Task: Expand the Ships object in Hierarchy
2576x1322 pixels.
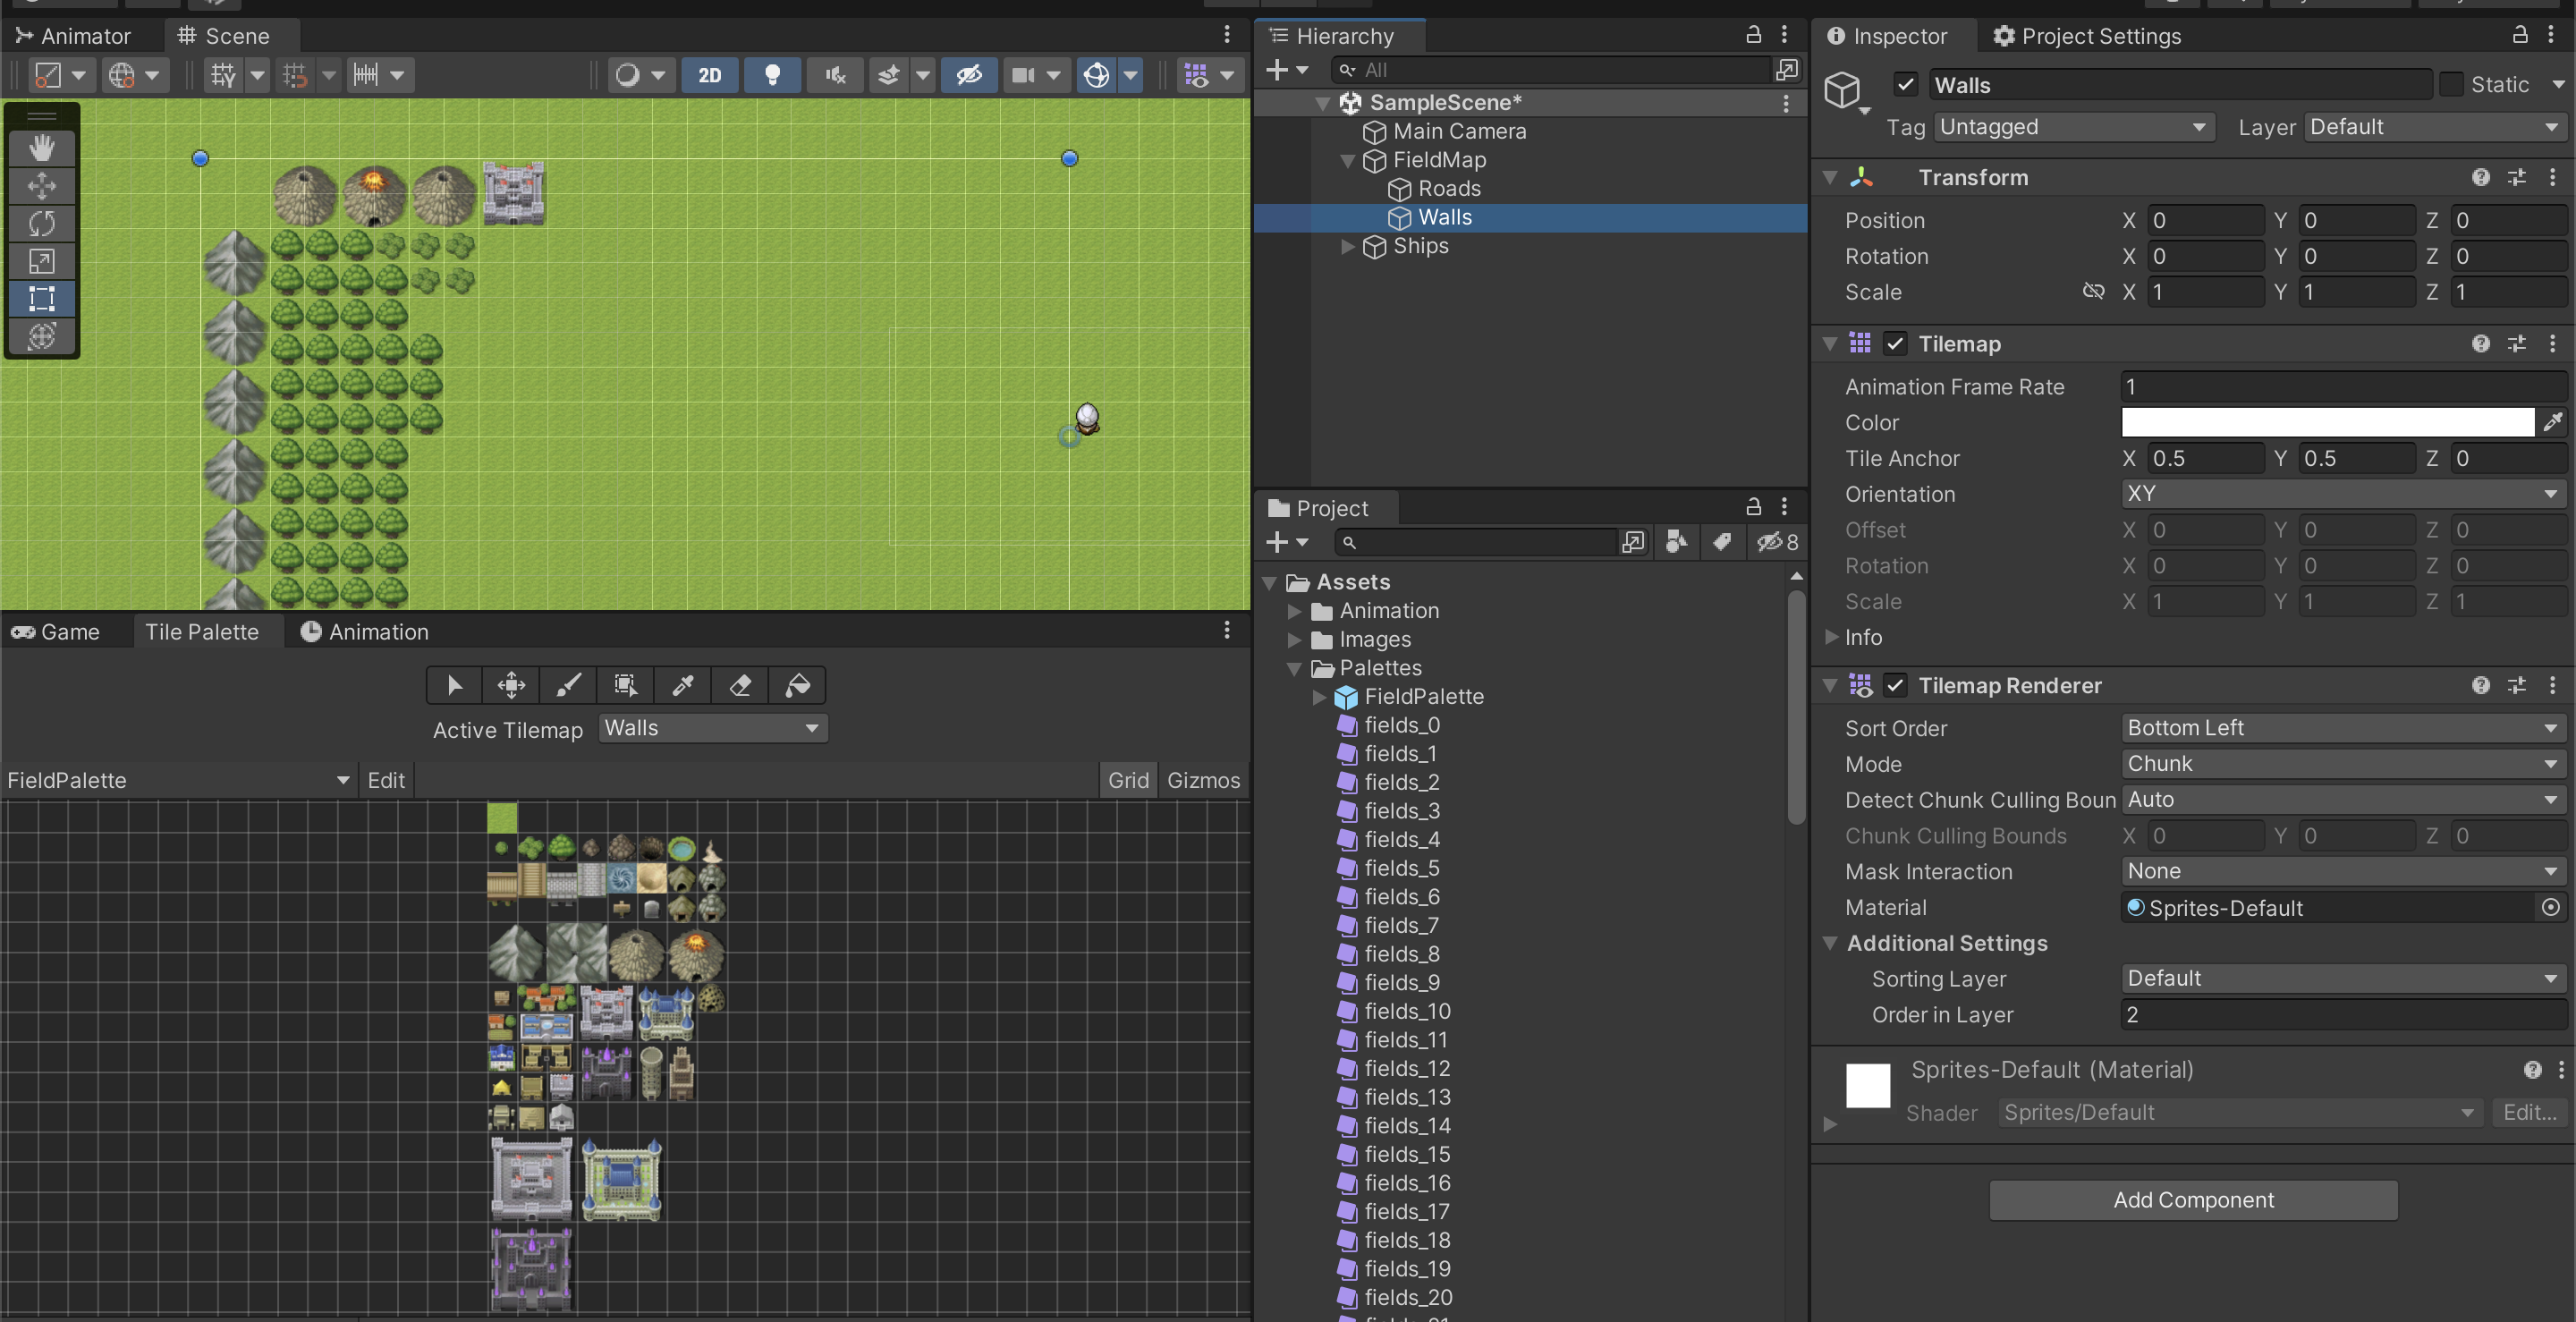Action: (1347, 246)
